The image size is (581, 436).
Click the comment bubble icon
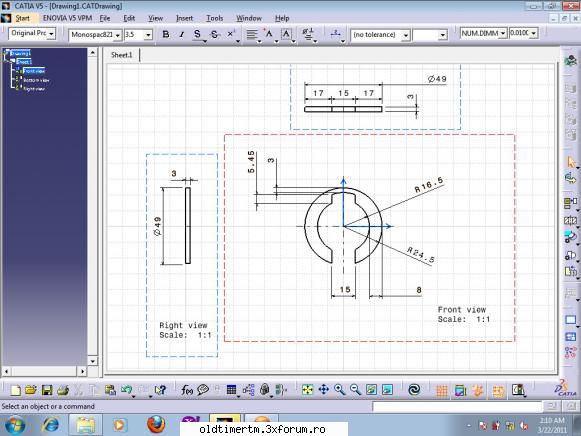(x=203, y=390)
